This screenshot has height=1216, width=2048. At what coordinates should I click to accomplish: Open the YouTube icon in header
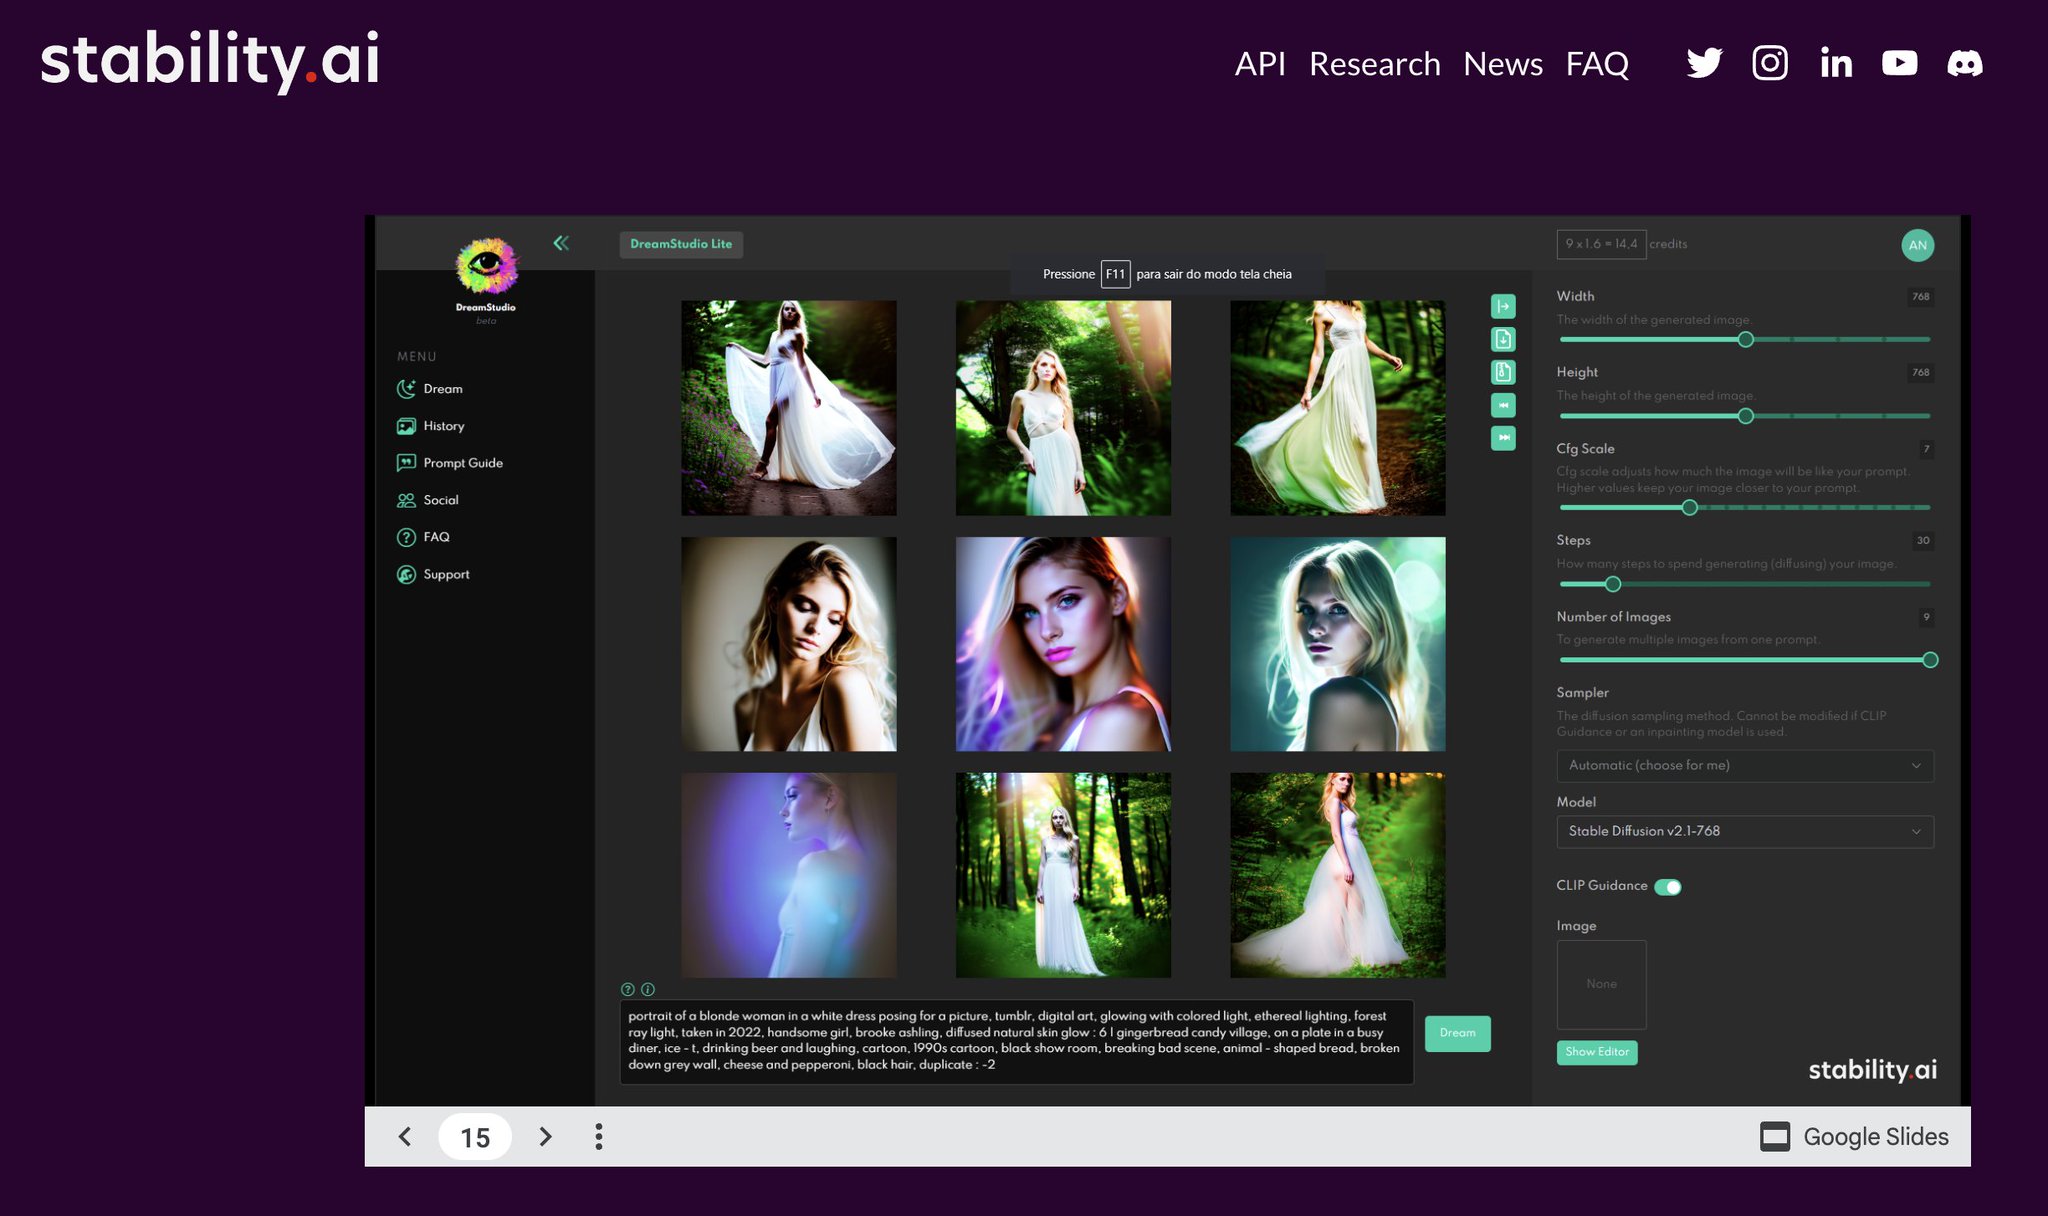(x=1899, y=63)
